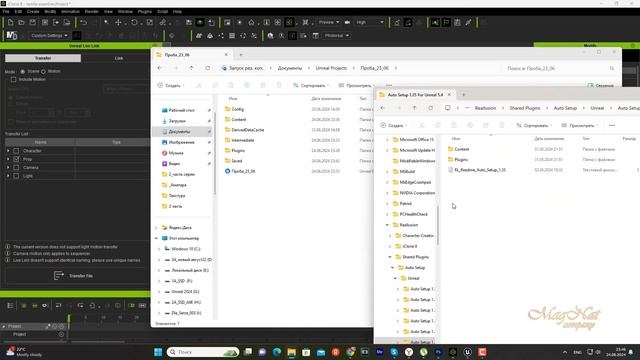Viewport: 640px width, 360px height.
Task: Select the Shared Plugins folder in tree
Action: pyautogui.click(x=415, y=257)
